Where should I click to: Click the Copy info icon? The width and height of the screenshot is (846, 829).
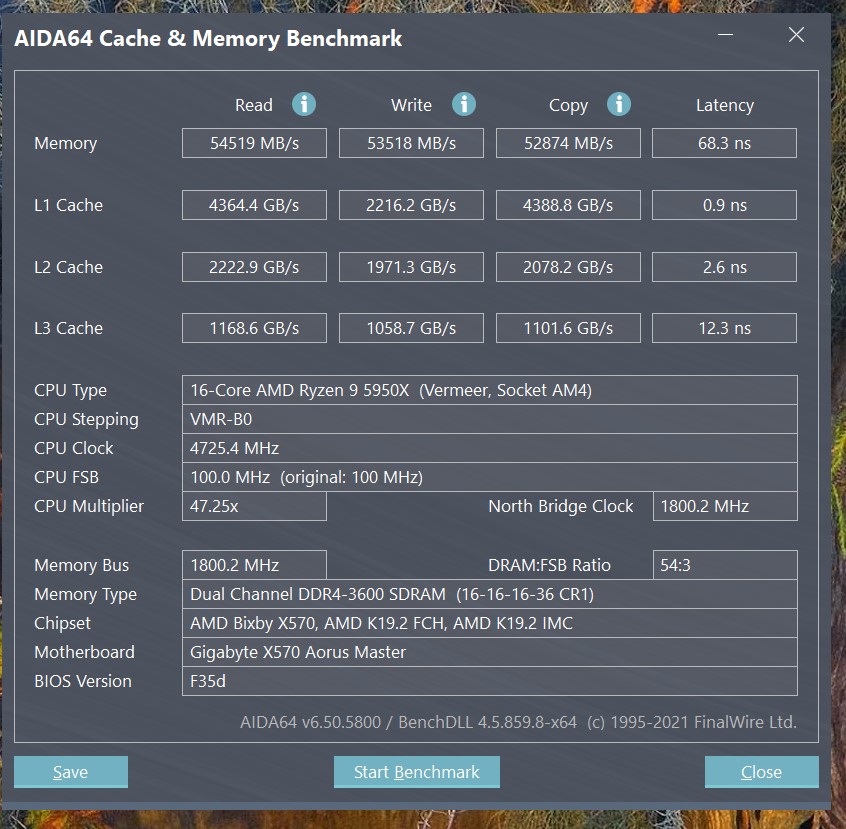[618, 104]
